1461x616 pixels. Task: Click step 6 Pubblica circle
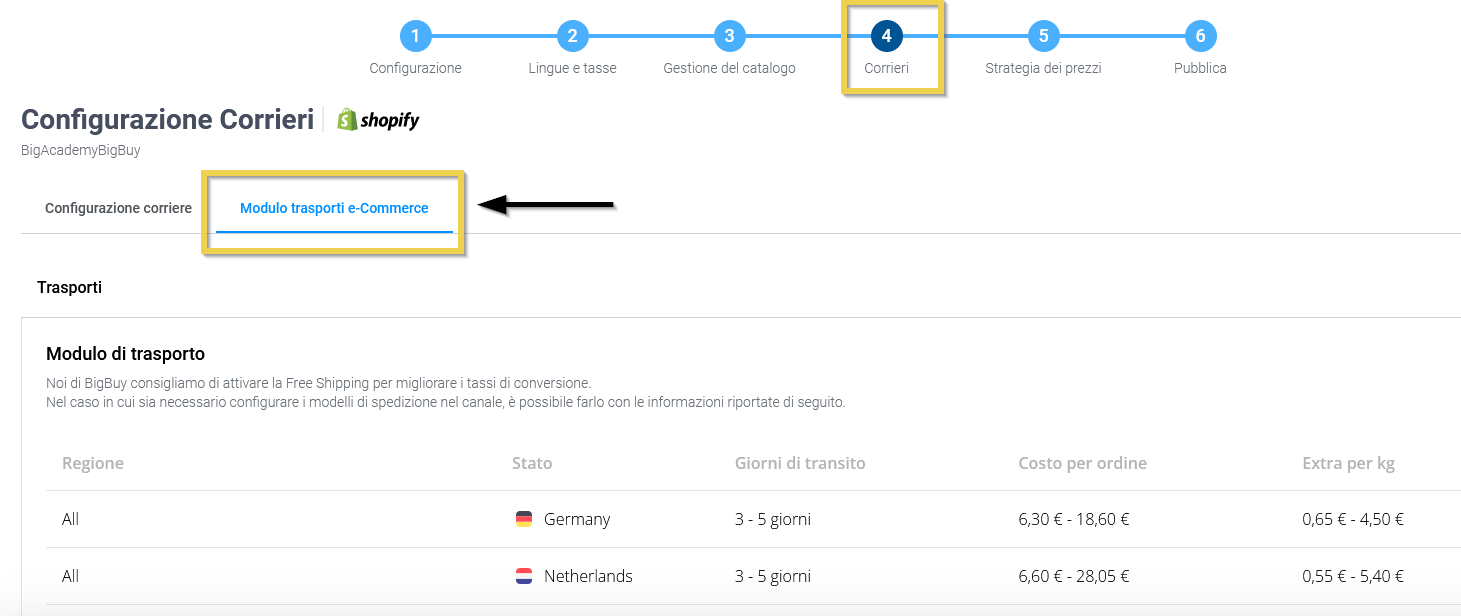1200,37
